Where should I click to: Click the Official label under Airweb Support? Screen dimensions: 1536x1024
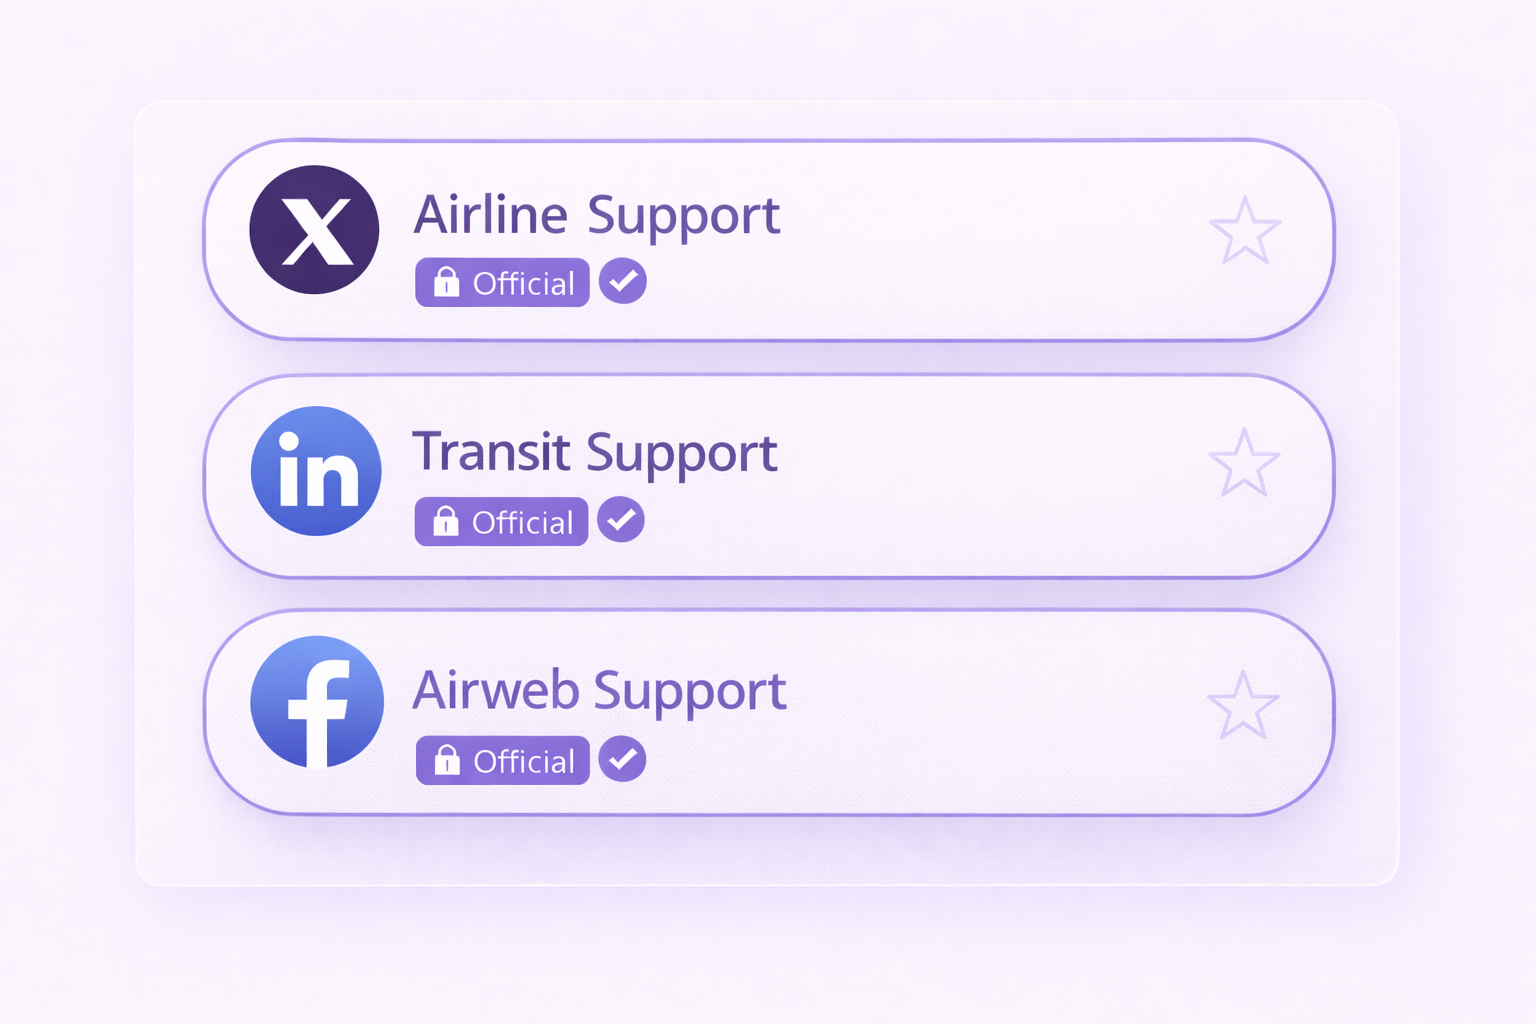tap(524, 762)
